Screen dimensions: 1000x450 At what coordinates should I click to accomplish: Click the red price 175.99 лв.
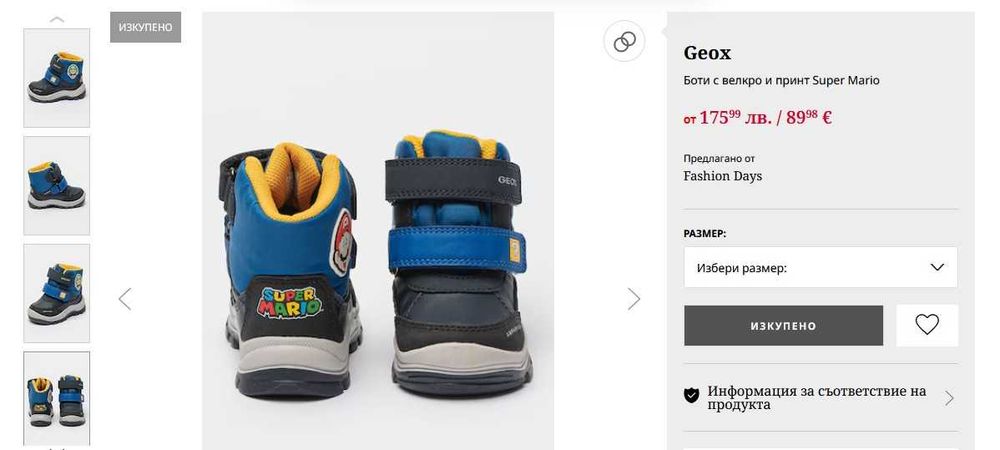(735, 118)
